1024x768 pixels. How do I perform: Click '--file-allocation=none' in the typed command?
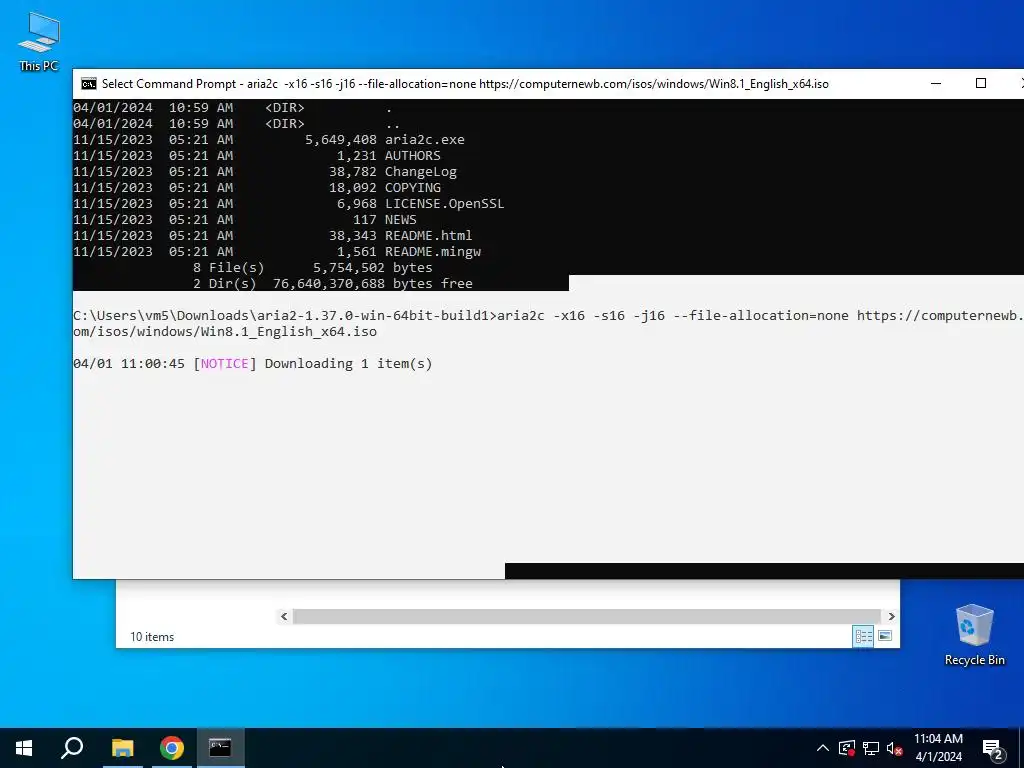[761, 315]
